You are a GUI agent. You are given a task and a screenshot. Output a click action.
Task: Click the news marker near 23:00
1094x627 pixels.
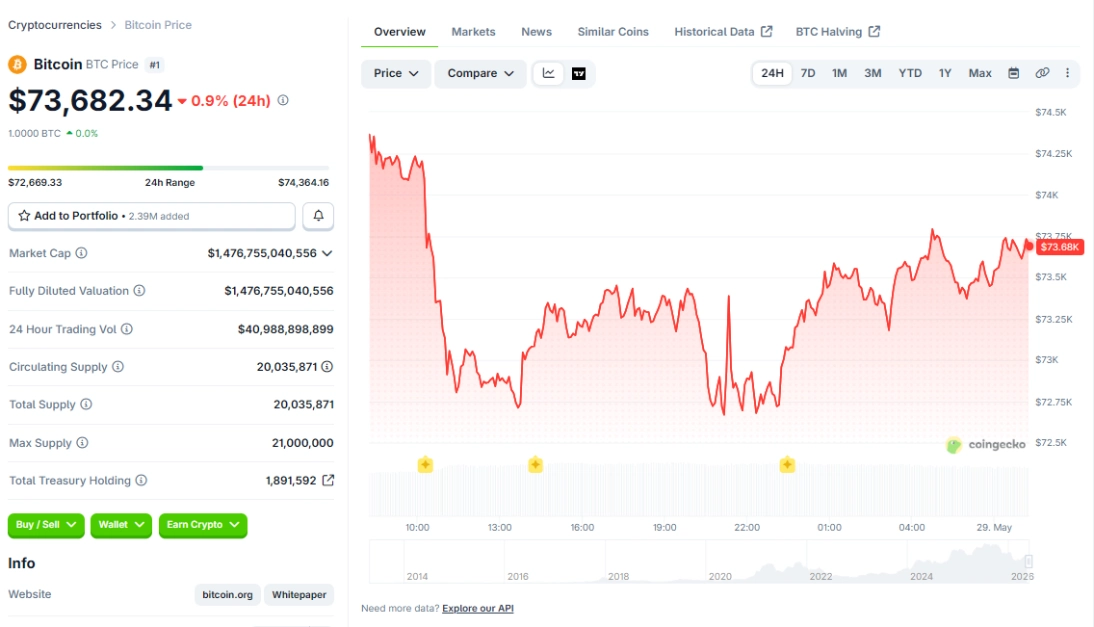pos(787,464)
